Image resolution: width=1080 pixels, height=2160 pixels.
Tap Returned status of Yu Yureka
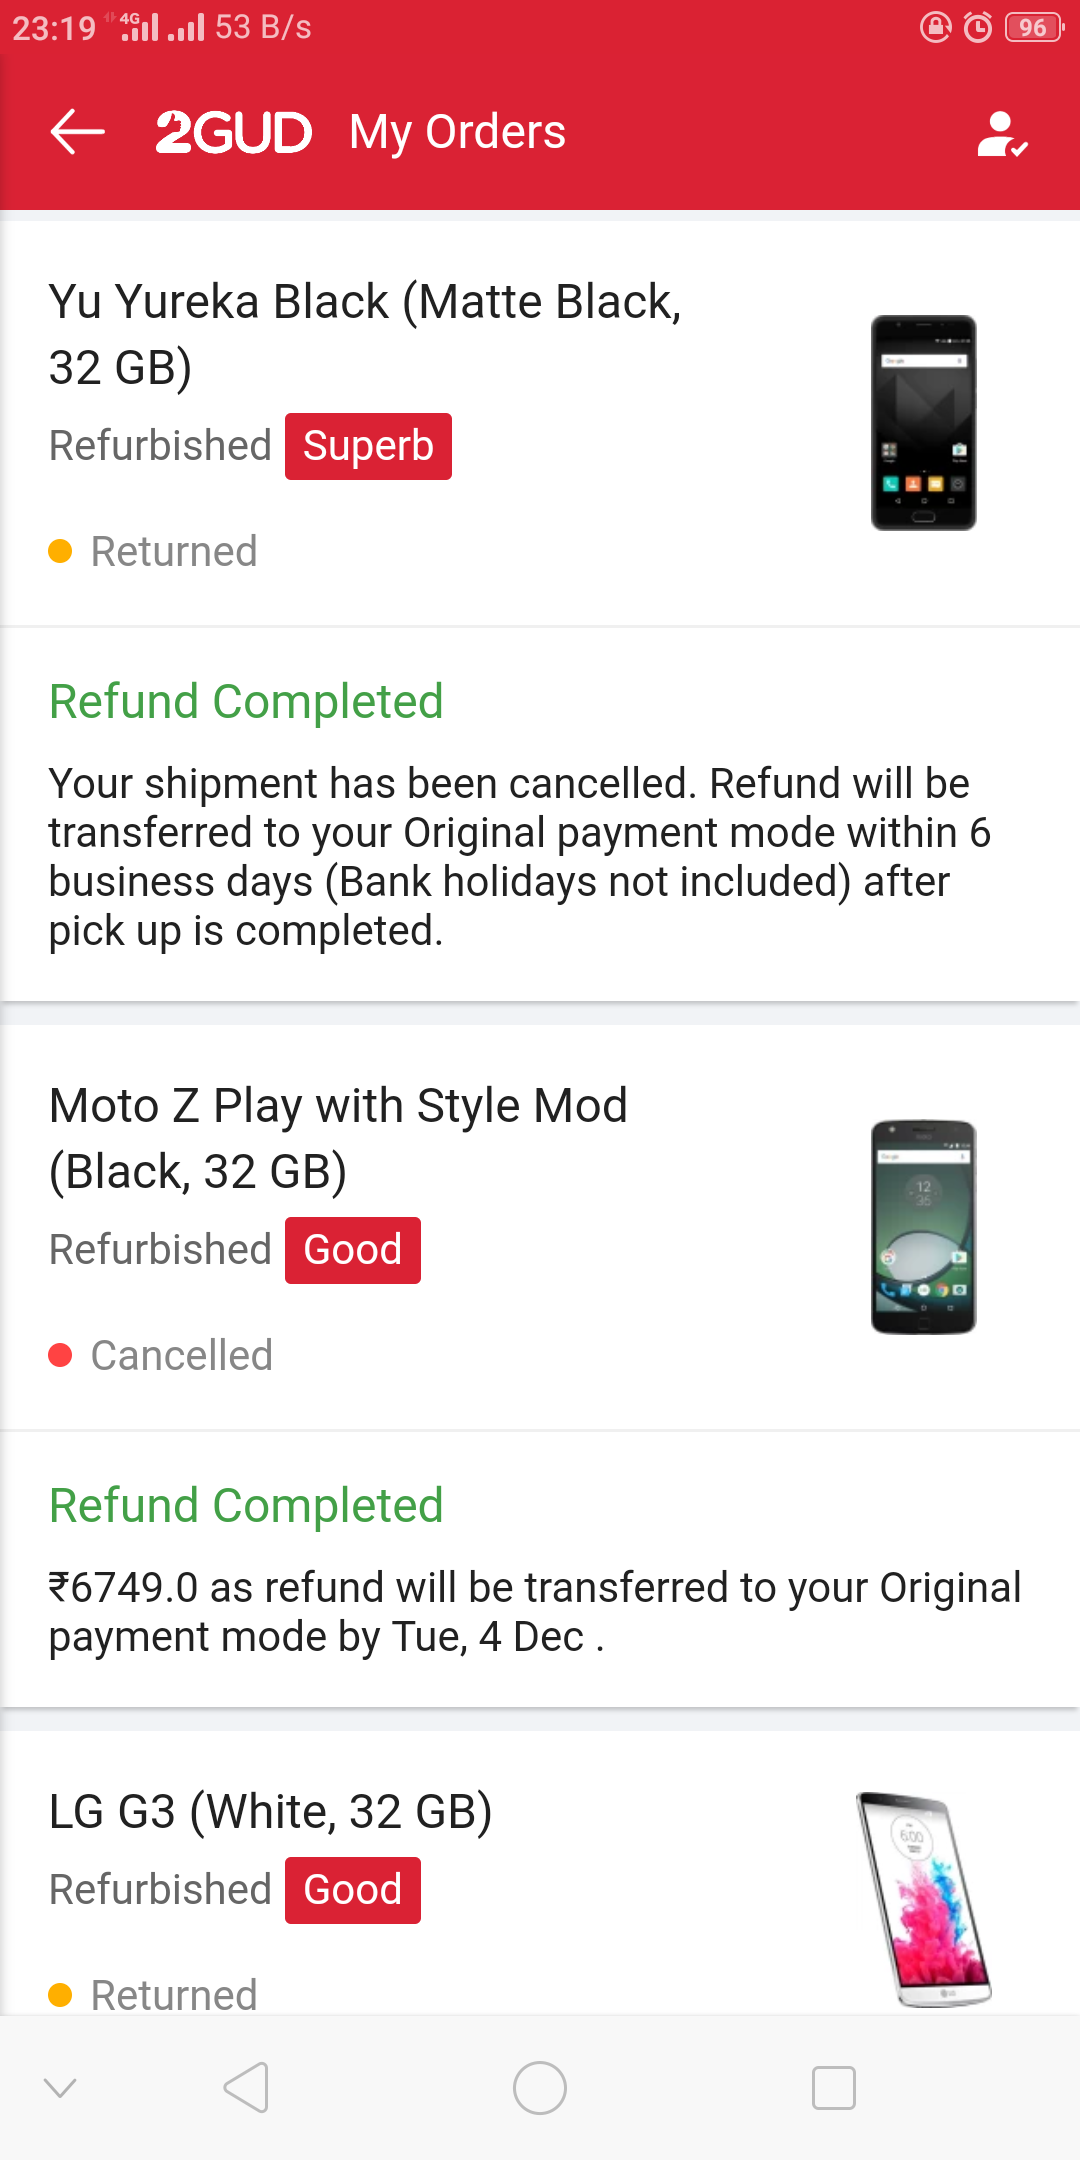(173, 551)
